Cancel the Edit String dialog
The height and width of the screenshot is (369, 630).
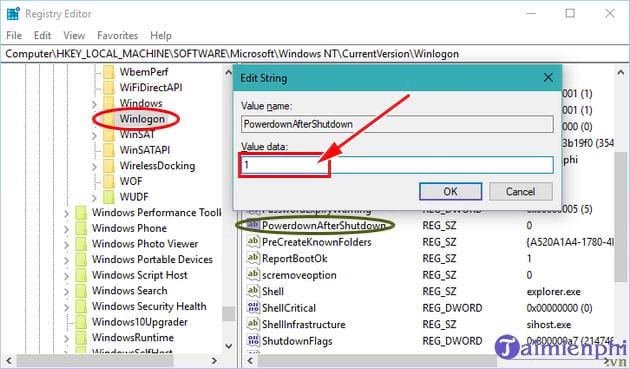[521, 191]
